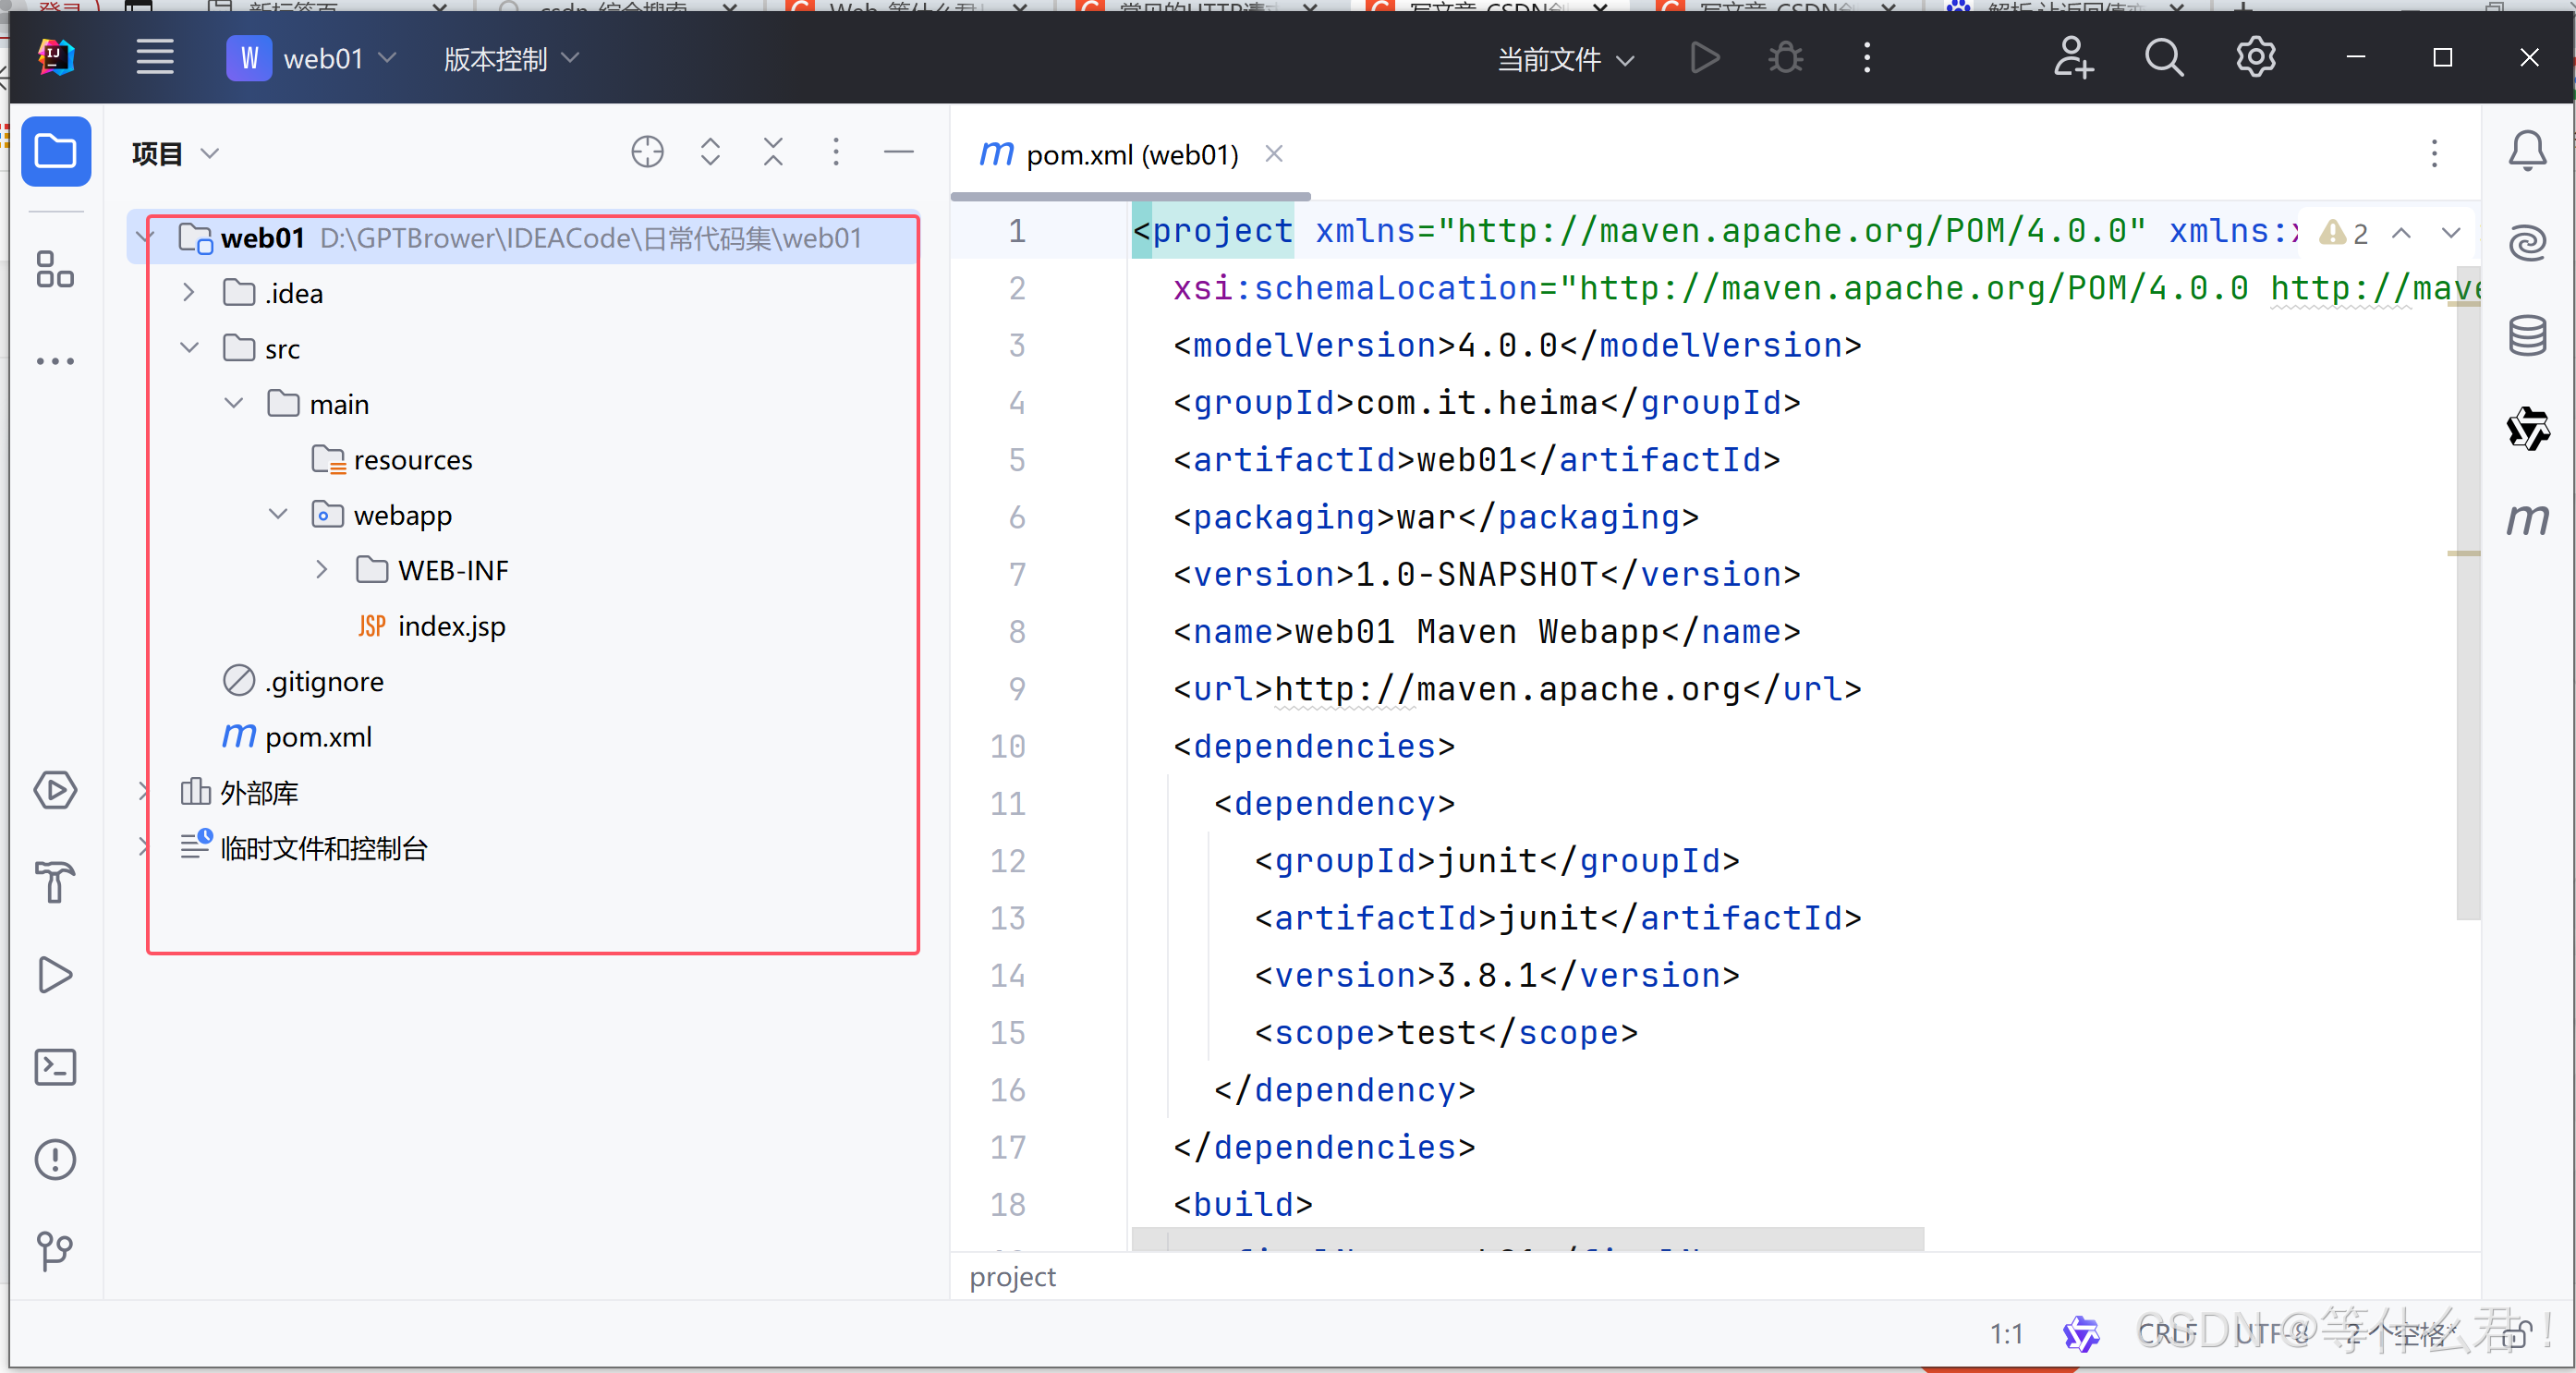The width and height of the screenshot is (2576, 1373).
Task: Toggle the Project tool window folder button
Action: pyautogui.click(x=56, y=152)
